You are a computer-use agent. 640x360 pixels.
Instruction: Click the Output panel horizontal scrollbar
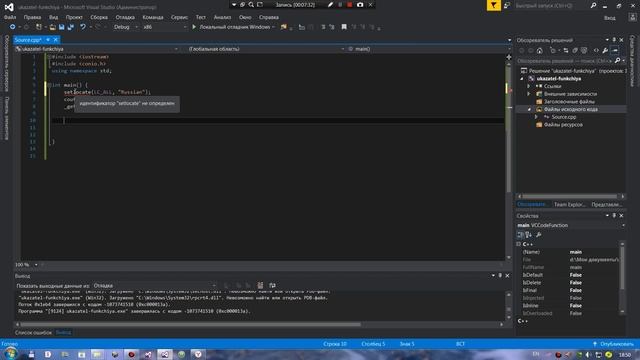191,324
